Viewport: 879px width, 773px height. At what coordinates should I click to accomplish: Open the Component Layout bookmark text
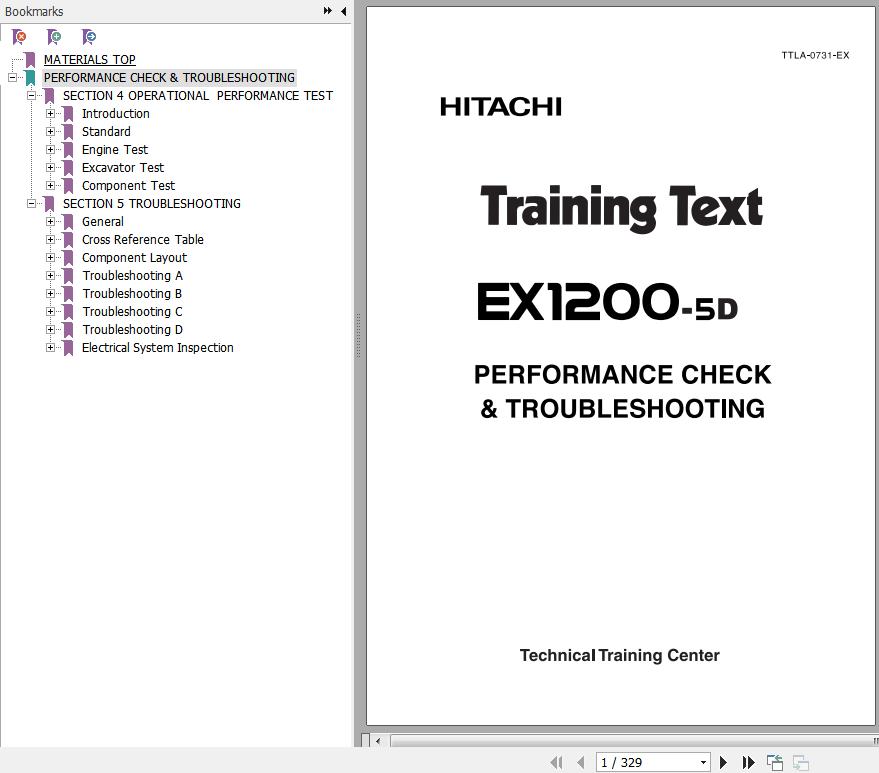pyautogui.click(x=135, y=257)
